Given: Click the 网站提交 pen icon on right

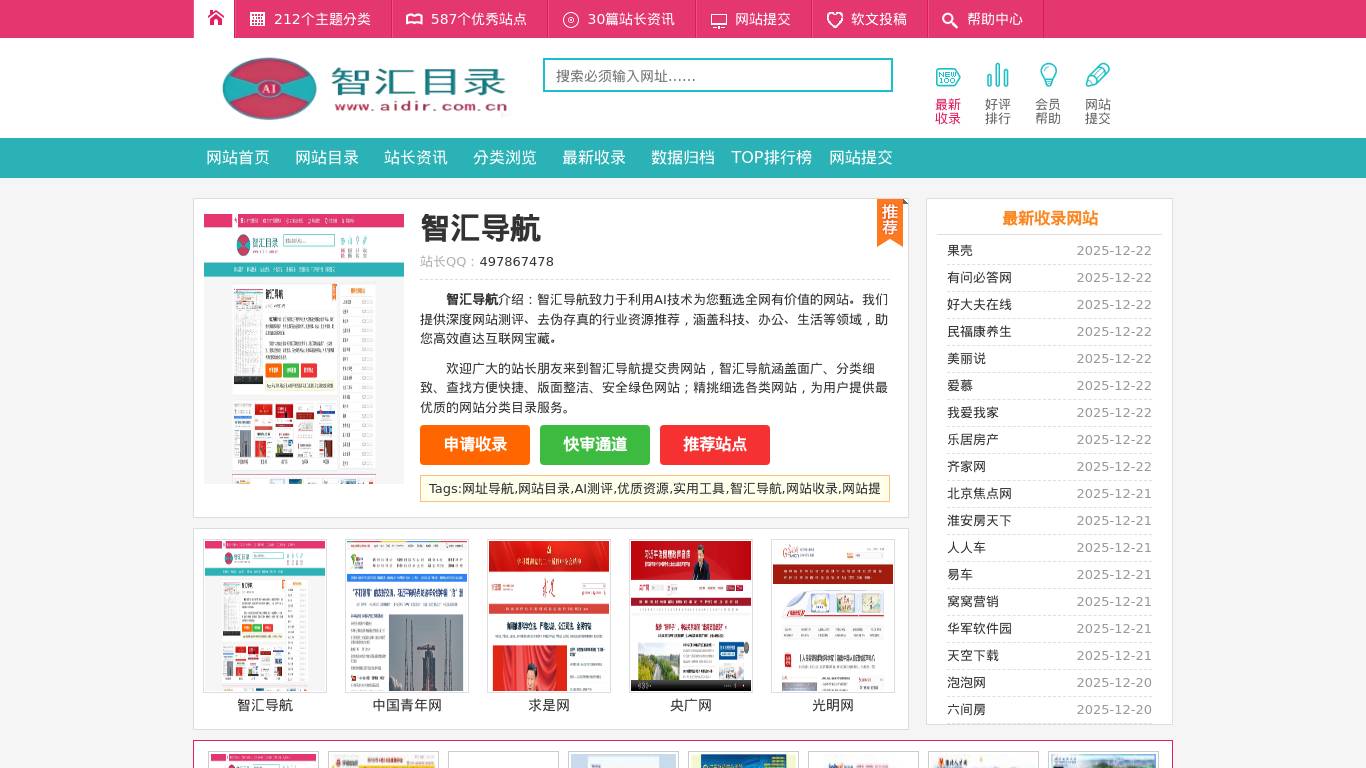Looking at the screenshot, I should coord(1098,75).
